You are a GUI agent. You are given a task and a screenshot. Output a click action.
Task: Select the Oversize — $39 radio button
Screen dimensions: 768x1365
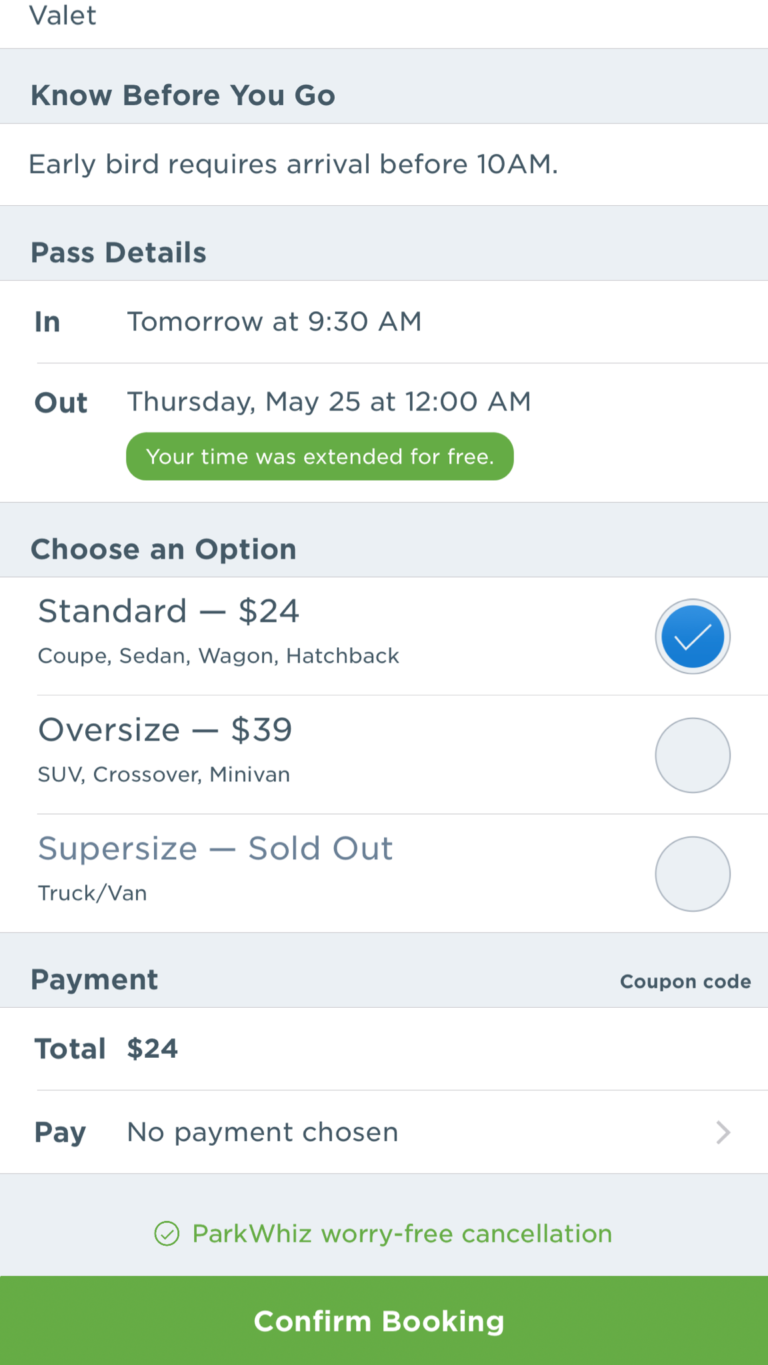[693, 755]
